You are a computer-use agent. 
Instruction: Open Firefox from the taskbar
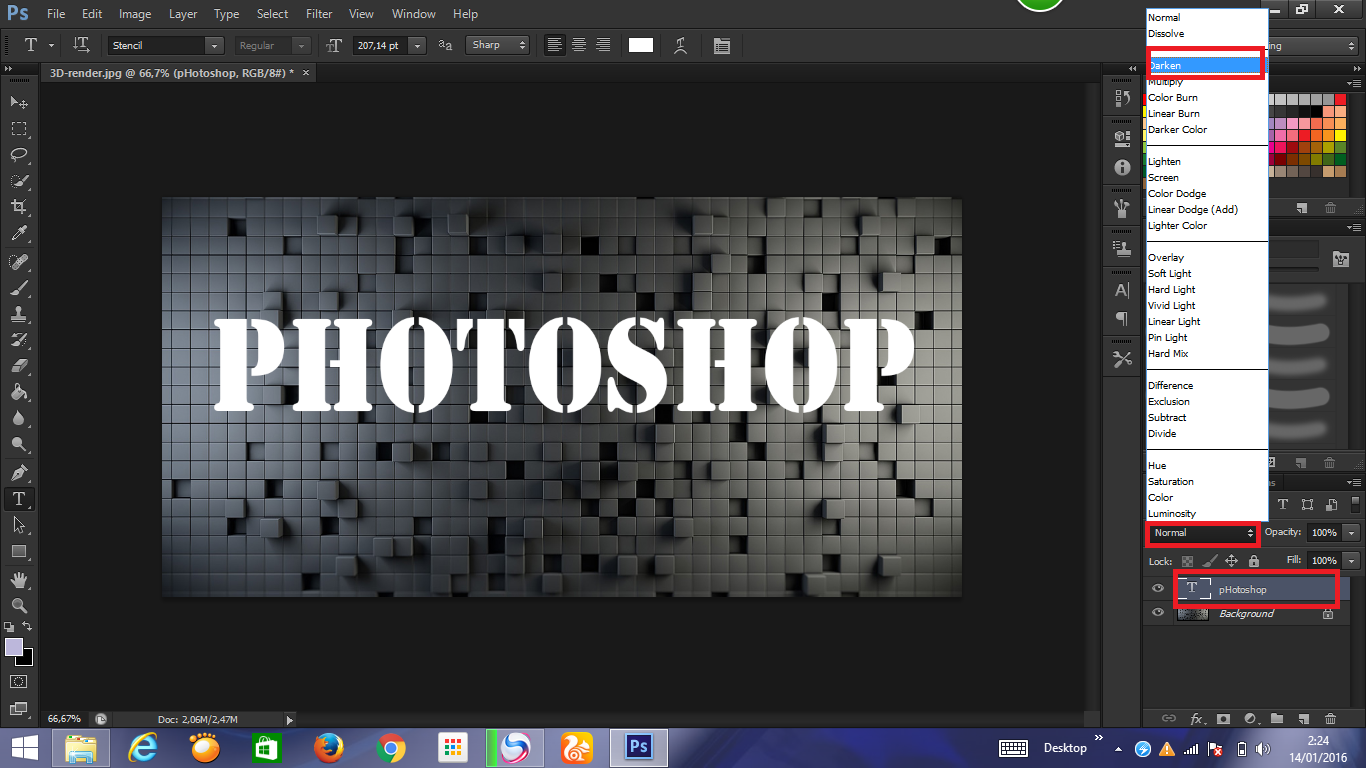coord(328,747)
